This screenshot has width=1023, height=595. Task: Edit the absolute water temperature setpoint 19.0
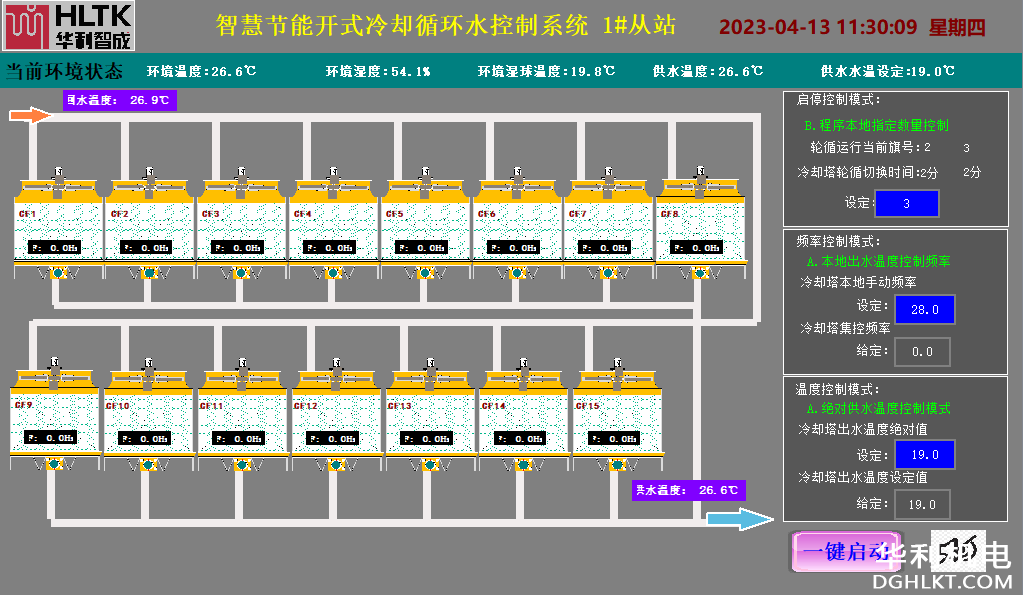(x=924, y=455)
